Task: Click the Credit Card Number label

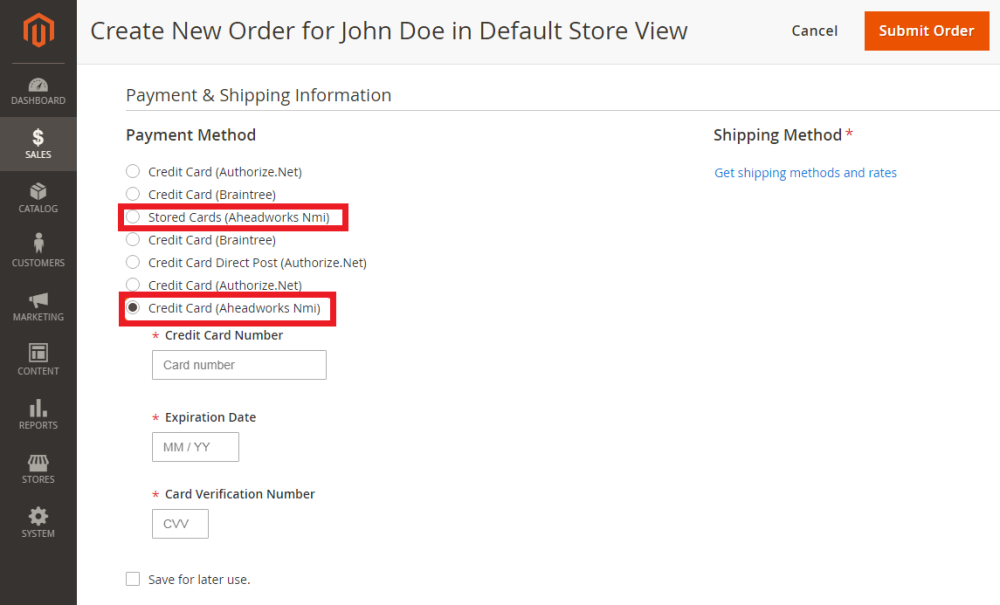Action: (x=224, y=335)
